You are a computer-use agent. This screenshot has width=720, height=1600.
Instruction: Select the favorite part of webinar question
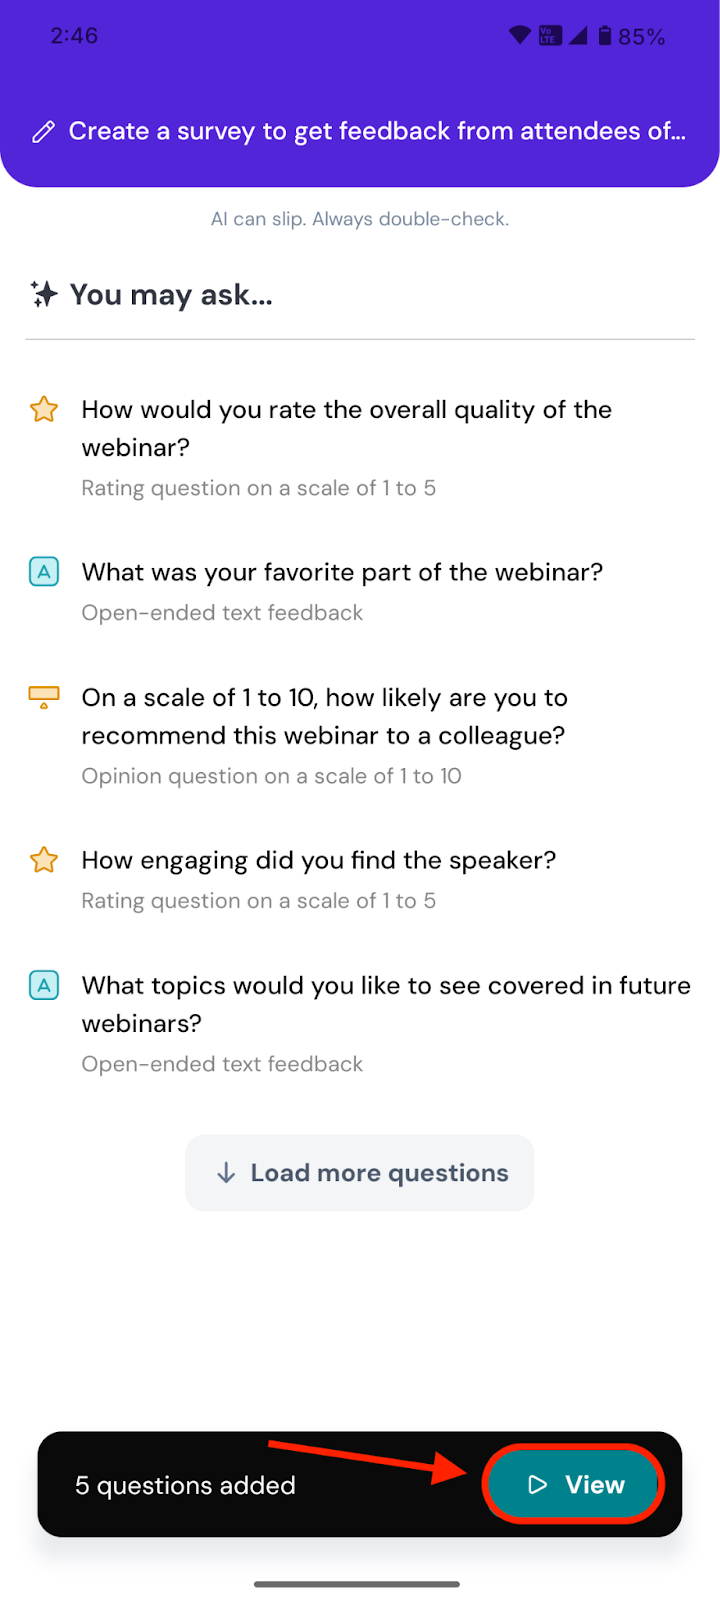(342, 572)
